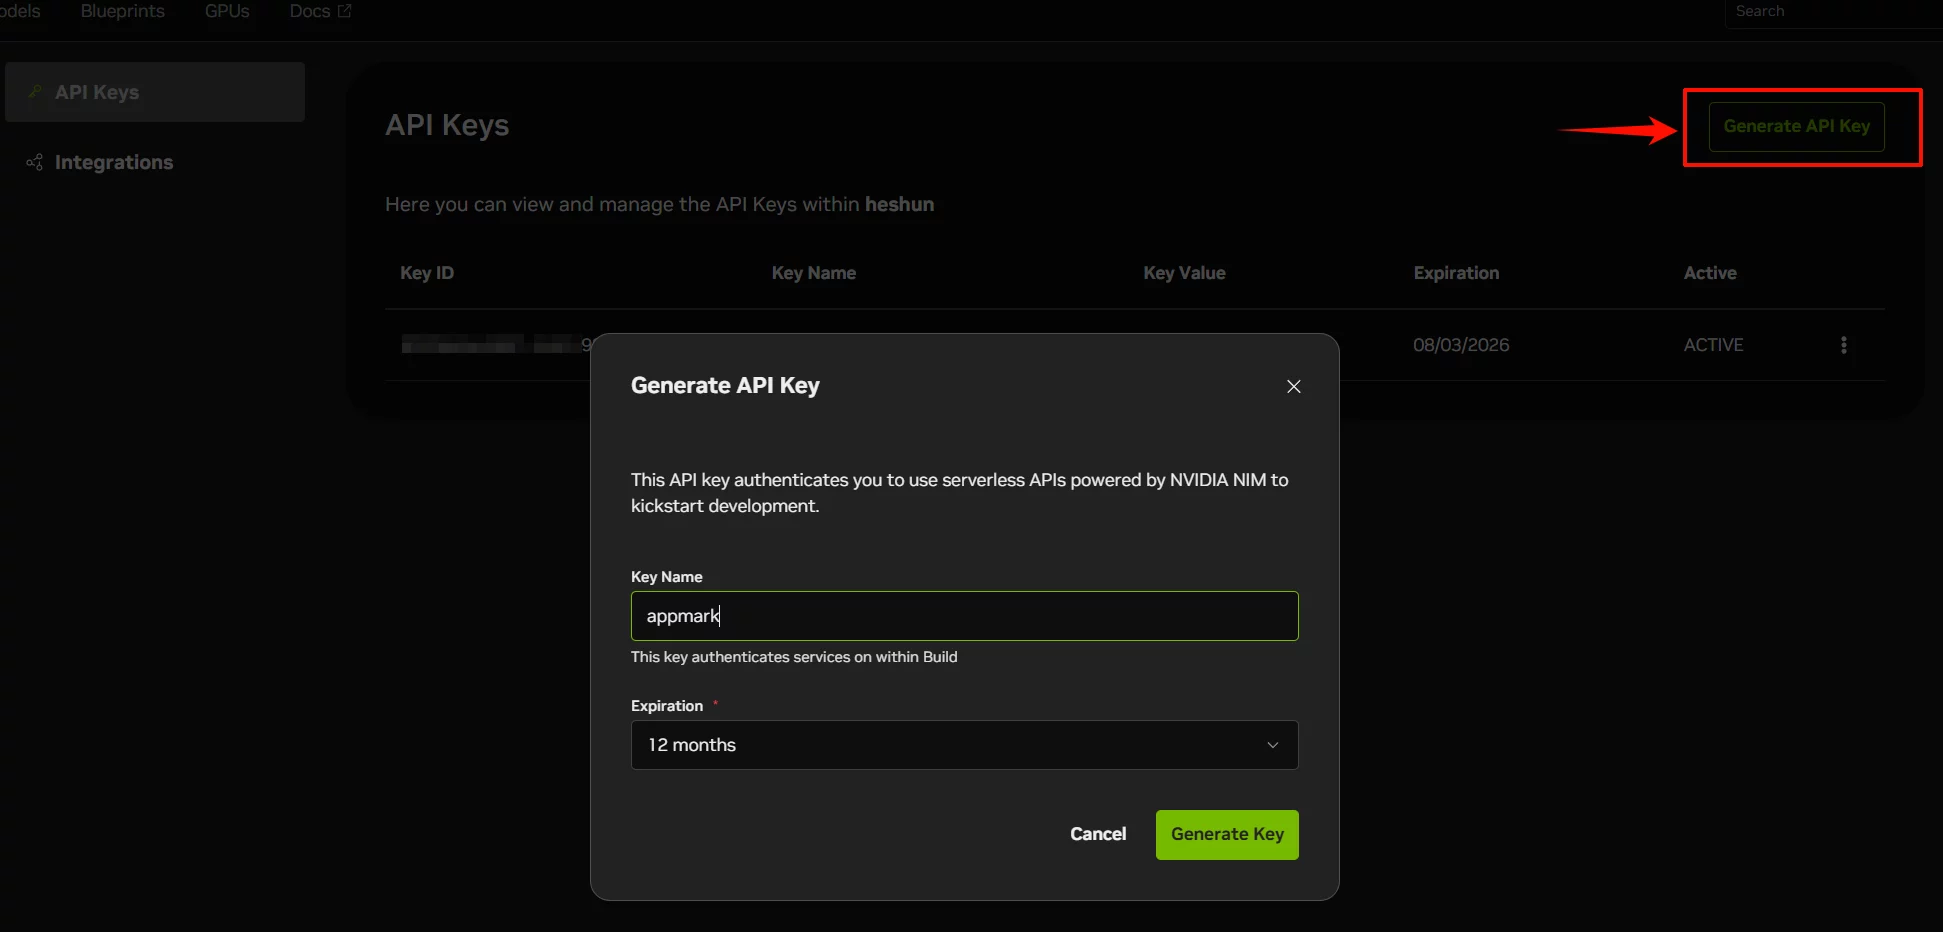Click the Integrations share icon in sidebar
1943x932 pixels.
click(35, 162)
